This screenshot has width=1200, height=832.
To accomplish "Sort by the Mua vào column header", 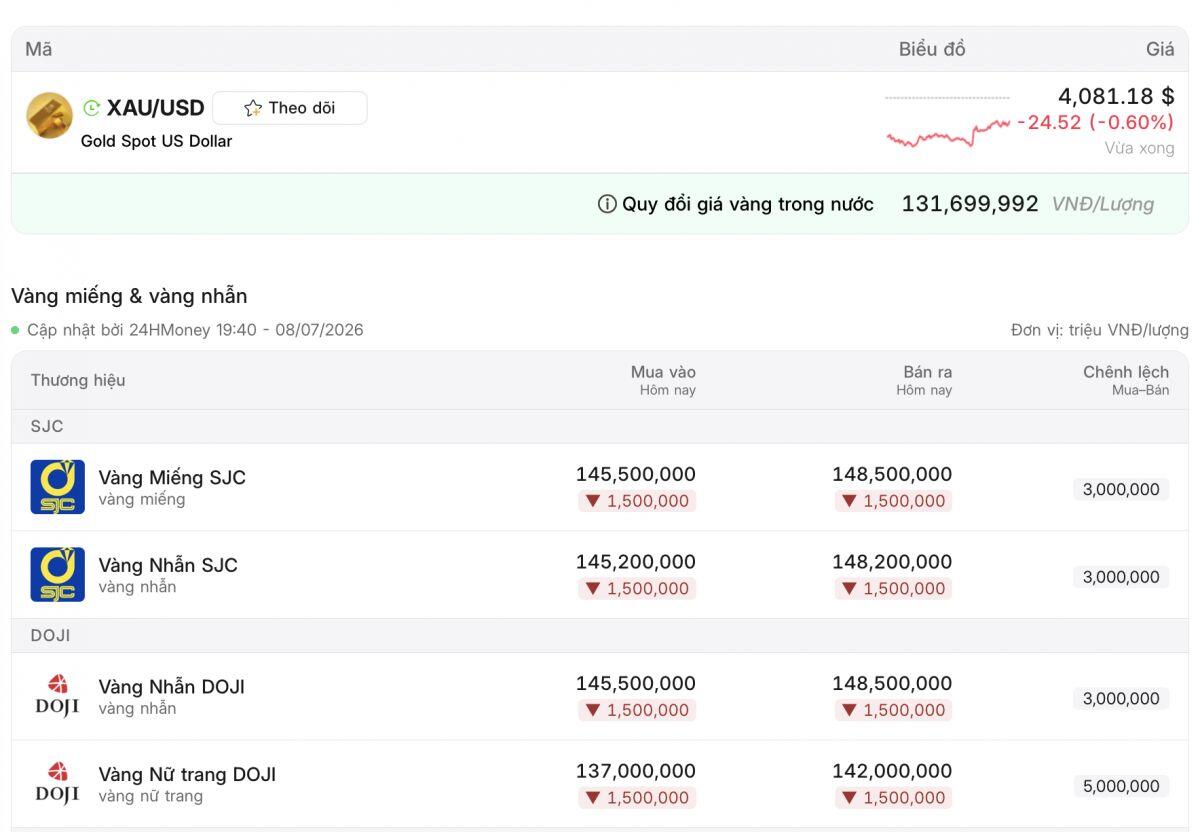I will pyautogui.click(x=663, y=380).
